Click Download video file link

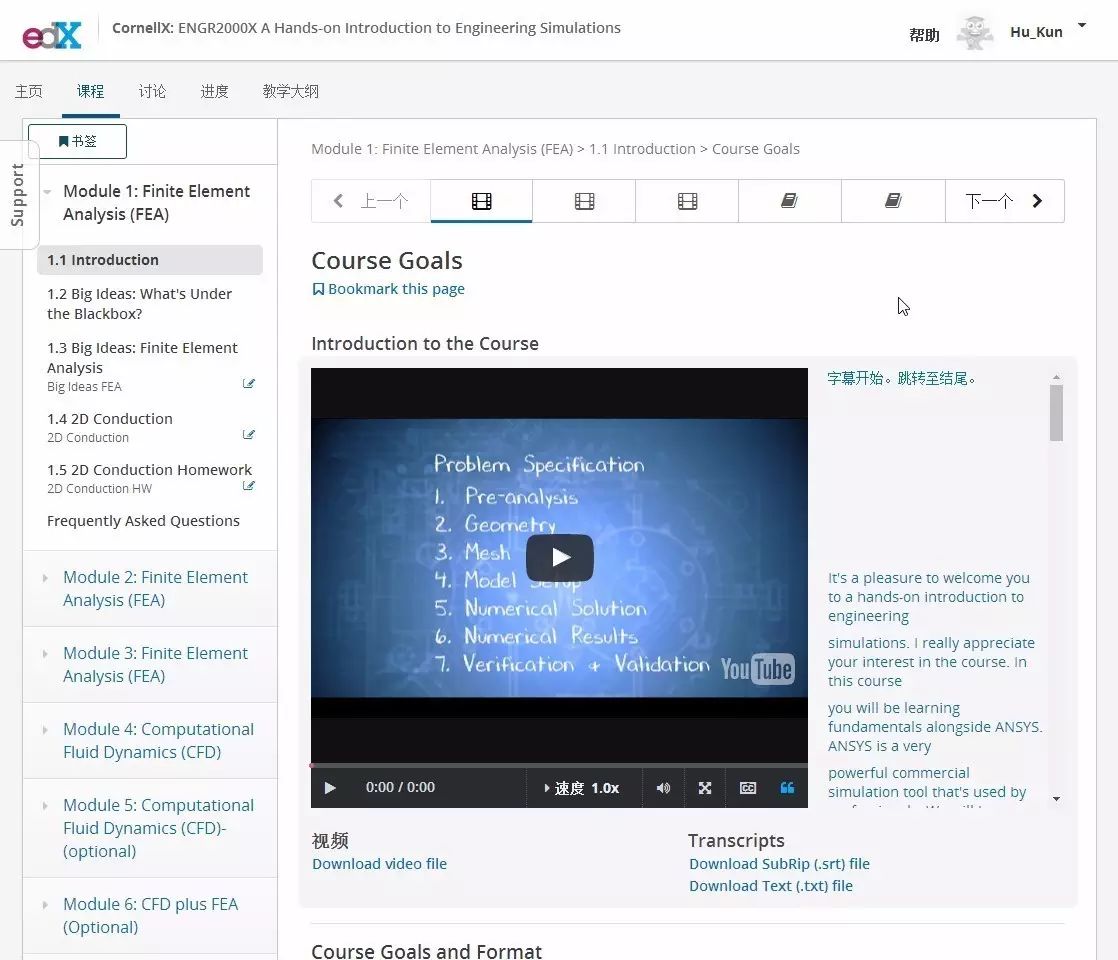tap(379, 864)
